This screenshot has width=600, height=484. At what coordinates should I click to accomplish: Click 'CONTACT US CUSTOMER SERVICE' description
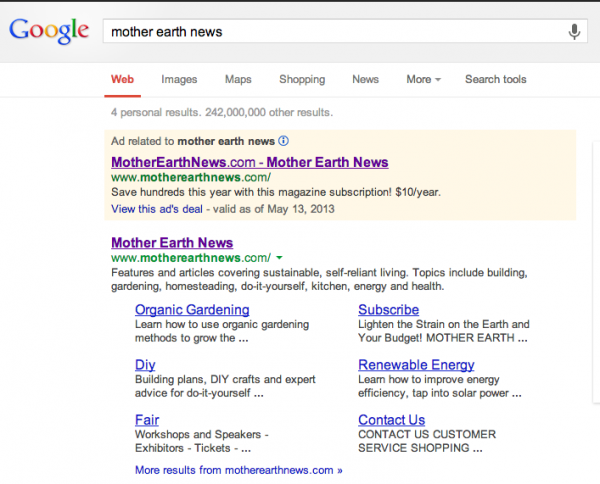427,441
